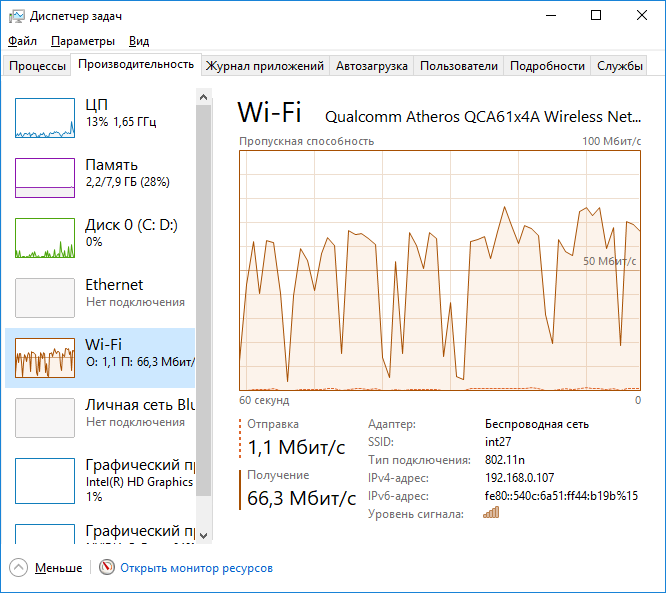This screenshot has height=593, width=666.
Task: Open the Вид menu
Action: pos(139,41)
